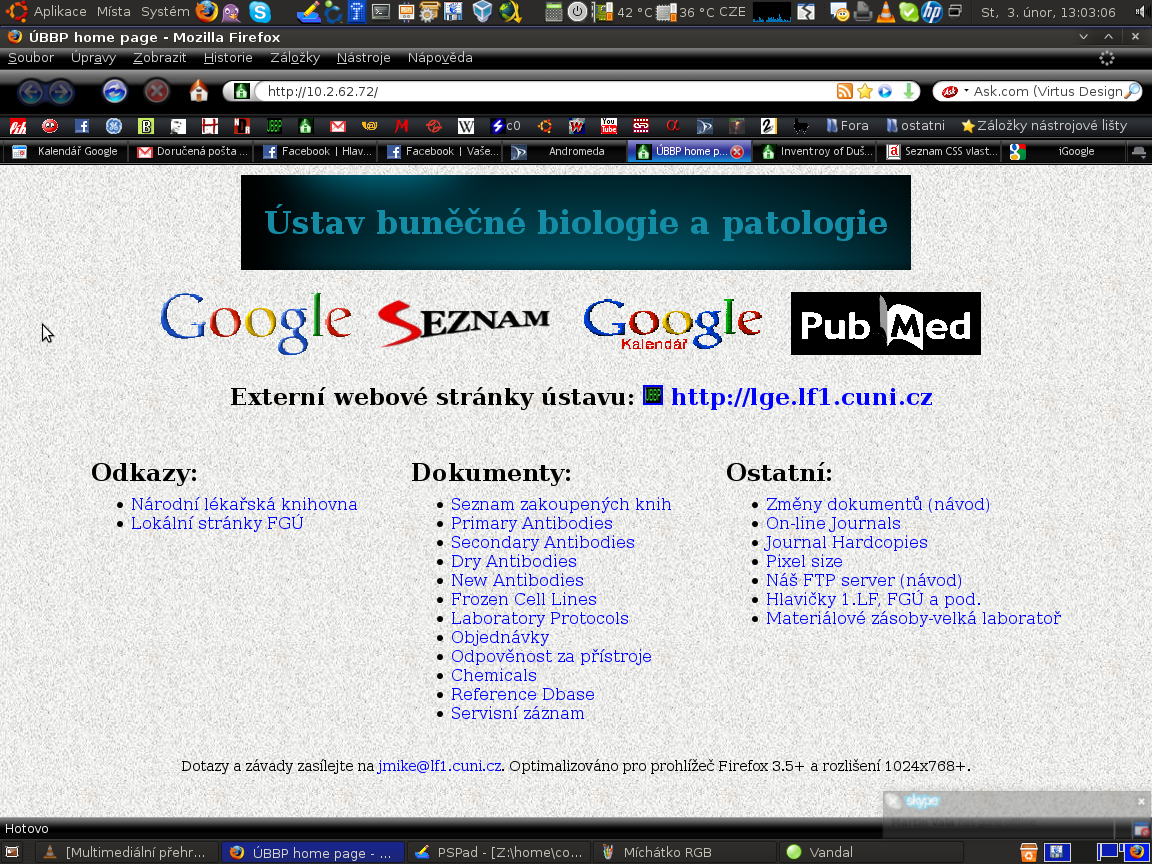Viewport: 1152px width, 864px height.
Task: Open the Národní lékařská knihovna link
Action: tap(244, 504)
